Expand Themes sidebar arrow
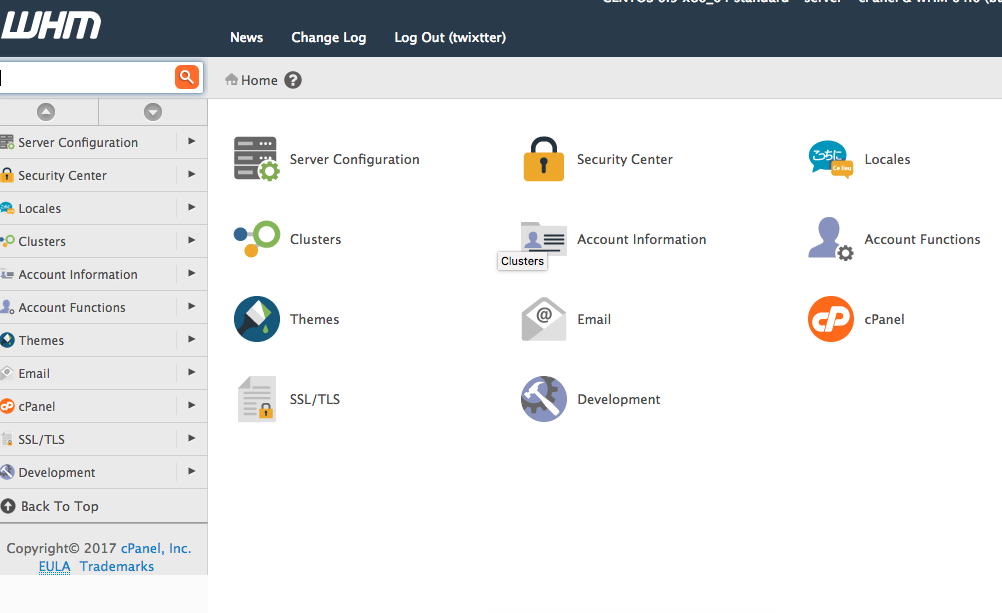The width and height of the screenshot is (1002, 613). [192, 339]
